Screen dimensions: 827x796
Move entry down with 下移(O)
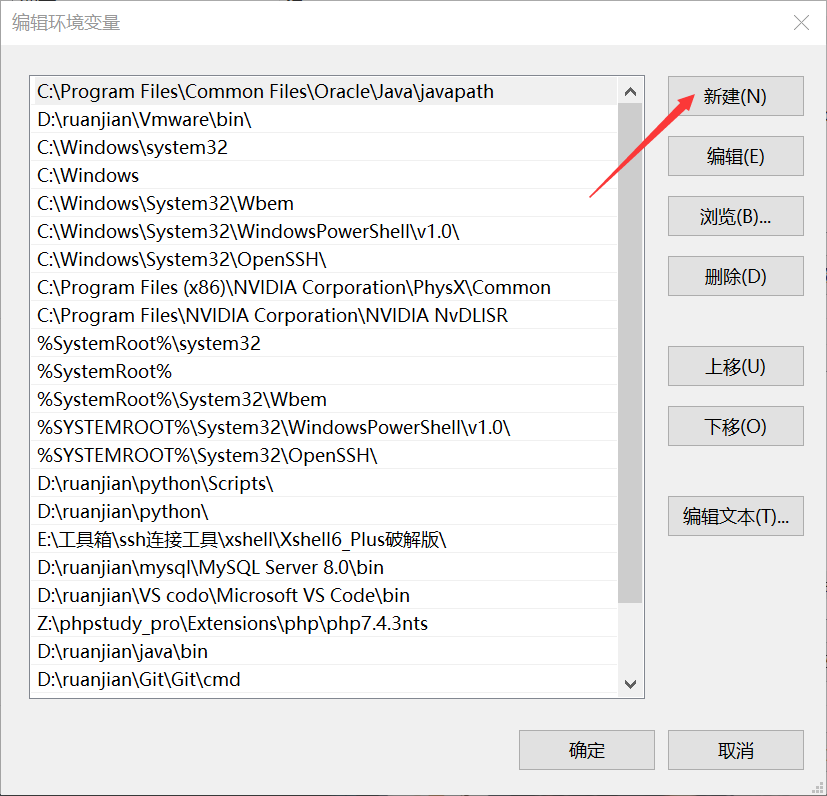[735, 427]
